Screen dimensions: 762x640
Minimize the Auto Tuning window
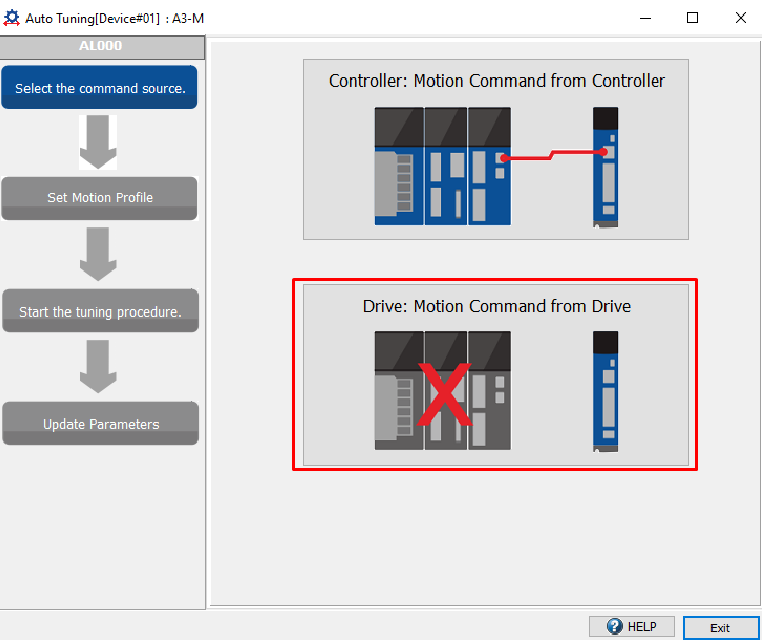click(x=646, y=18)
